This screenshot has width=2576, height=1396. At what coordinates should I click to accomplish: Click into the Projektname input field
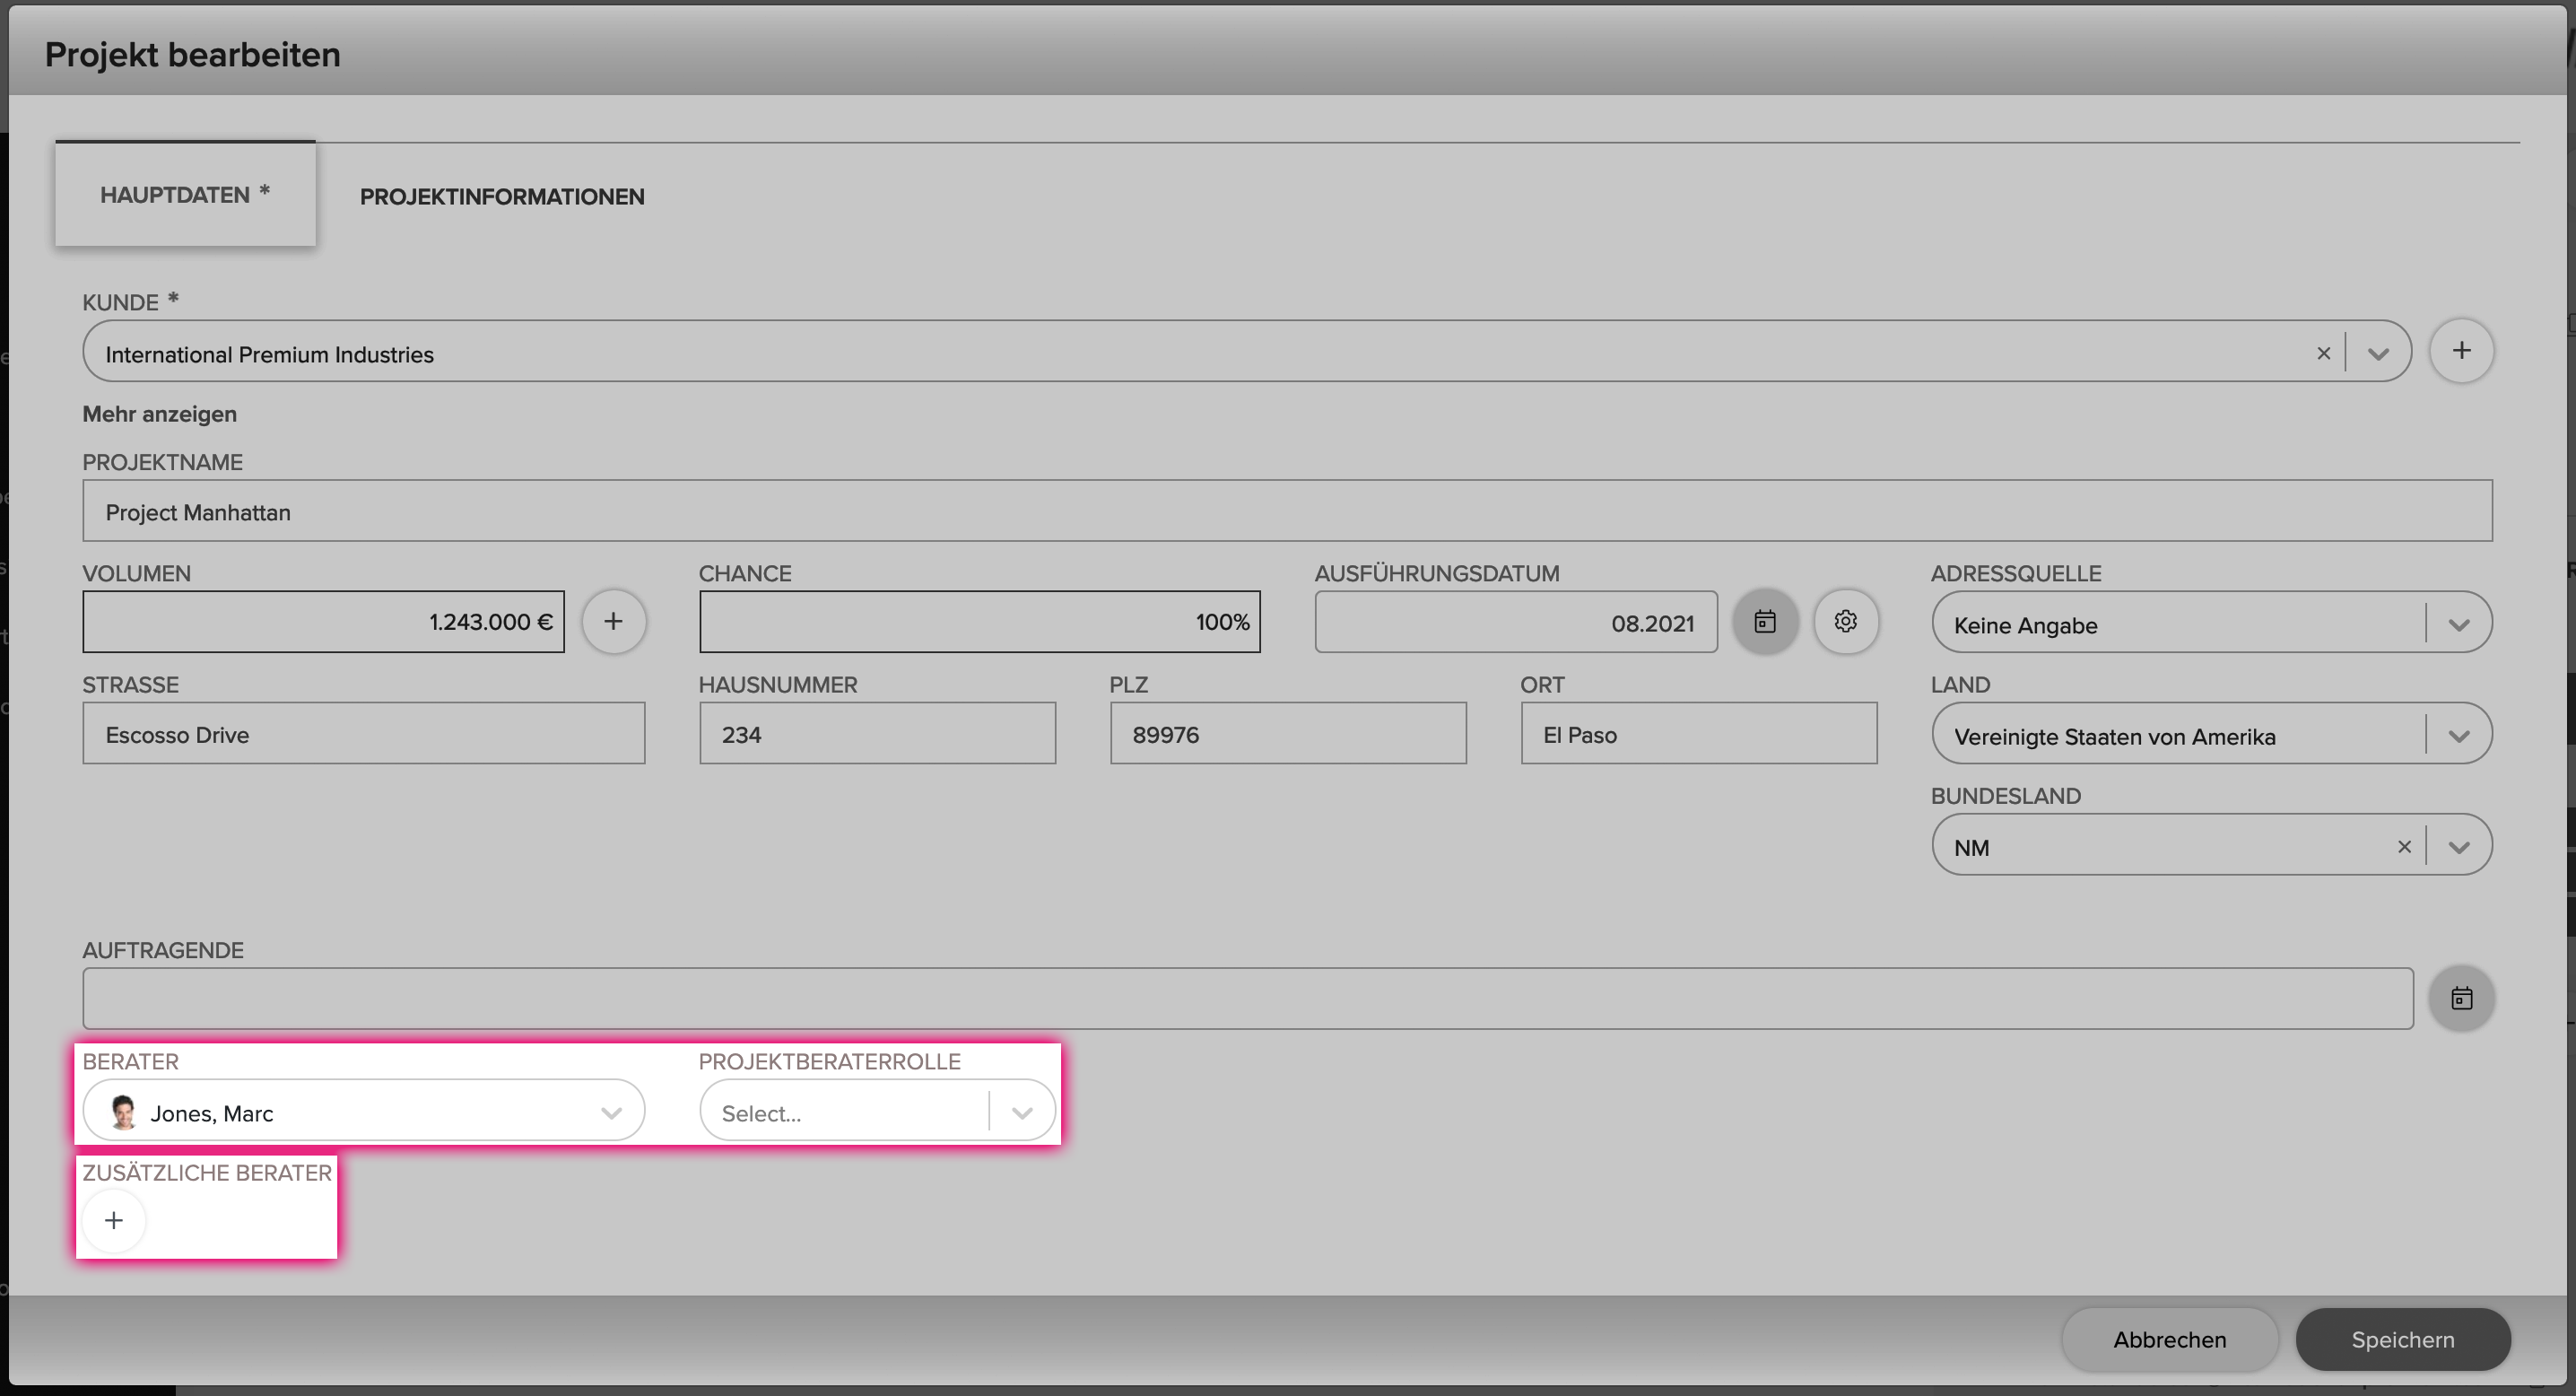point(1287,512)
